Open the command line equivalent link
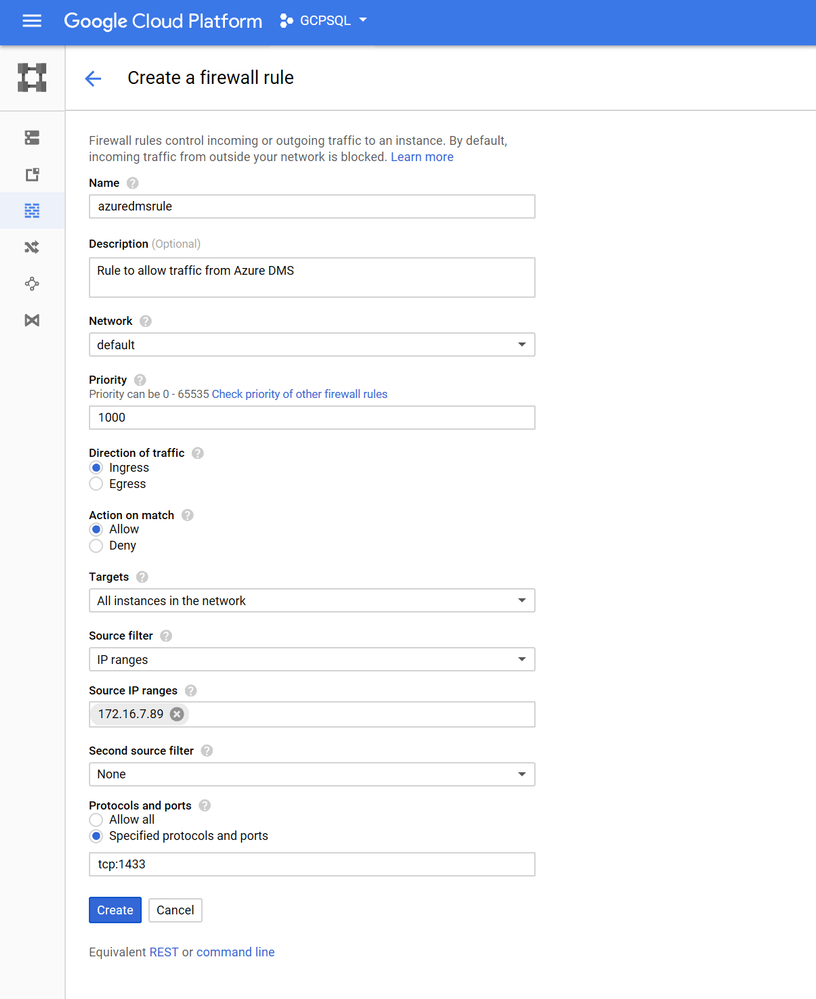Screen dimensions: 816x999 (x=235, y=952)
